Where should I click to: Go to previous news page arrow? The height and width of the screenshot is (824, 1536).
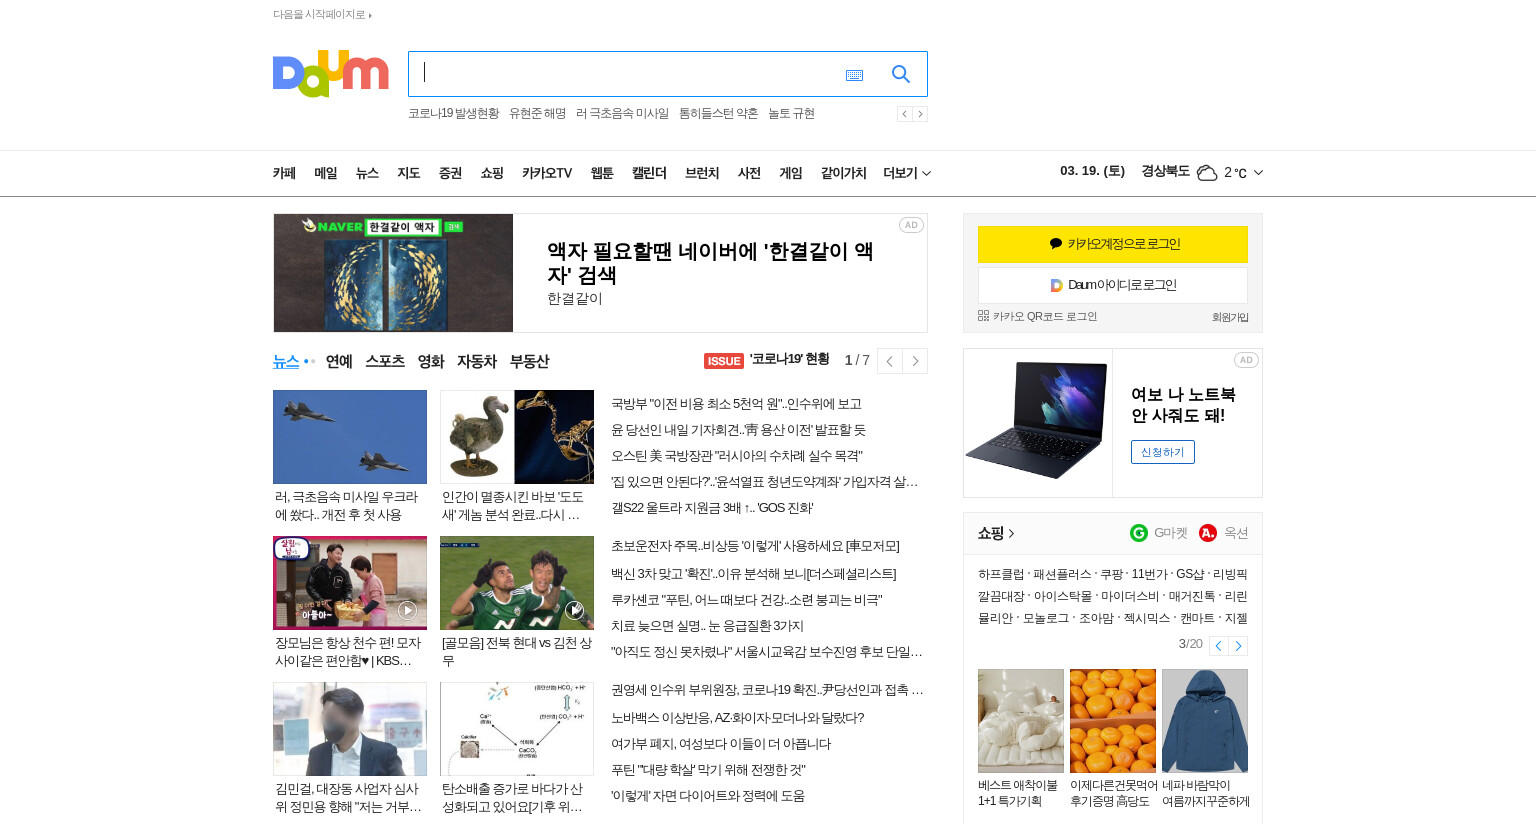click(890, 361)
